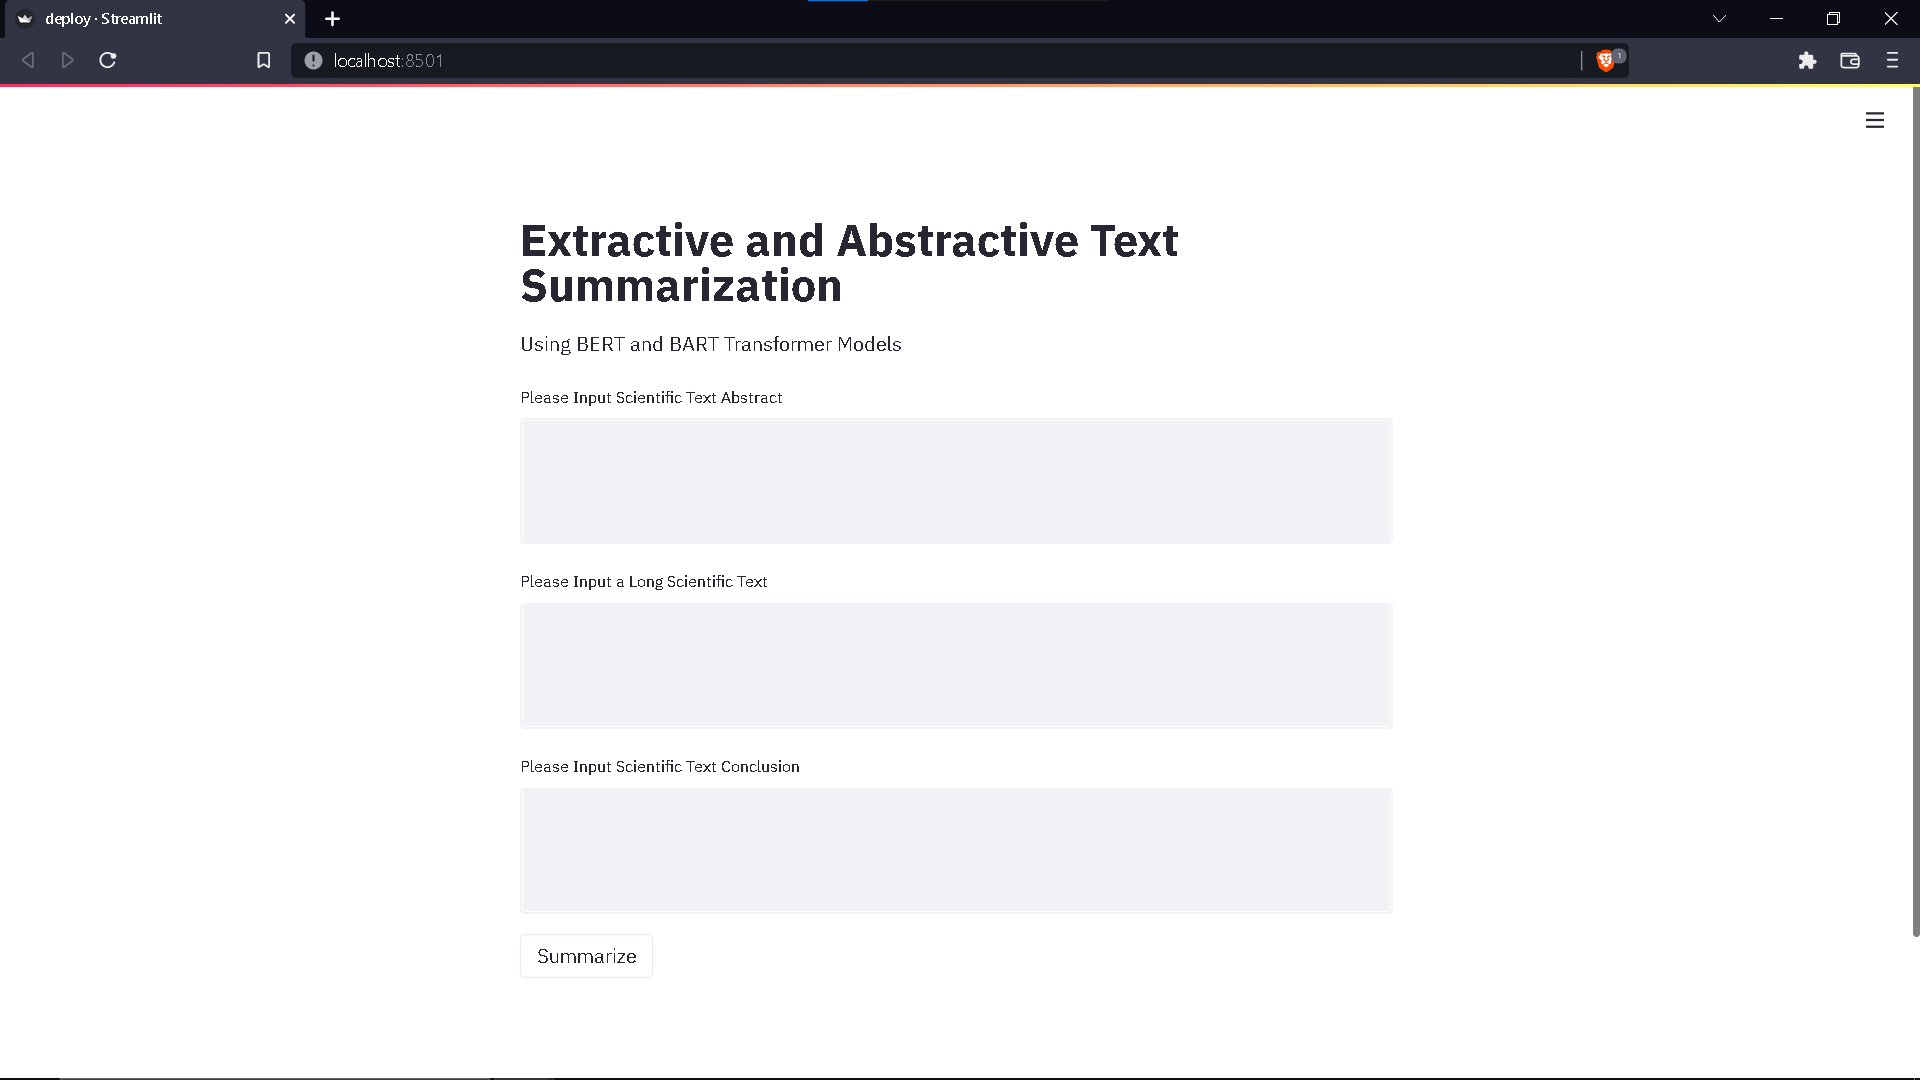Click the Long Scientific Text field
Viewport: 1920px width, 1080px height.
(955, 665)
